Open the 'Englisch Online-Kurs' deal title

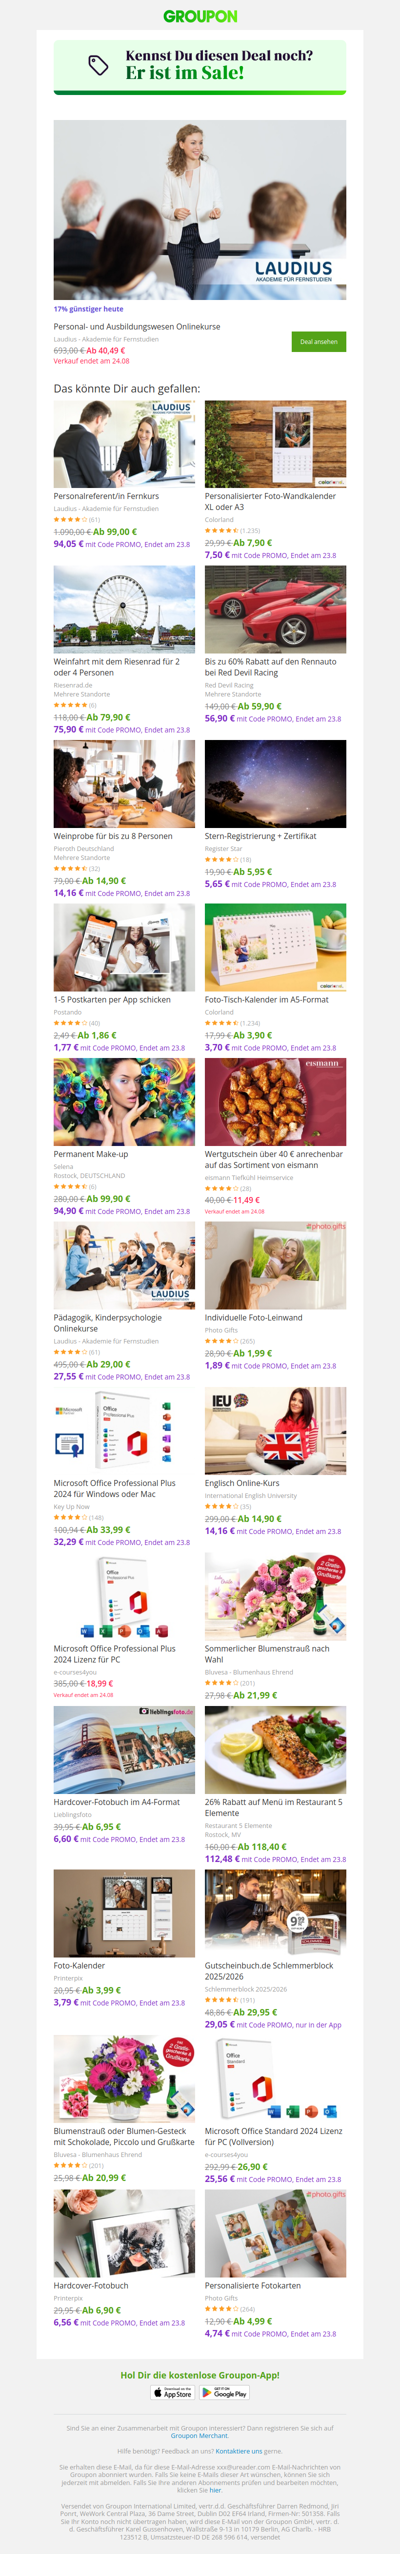[242, 1483]
